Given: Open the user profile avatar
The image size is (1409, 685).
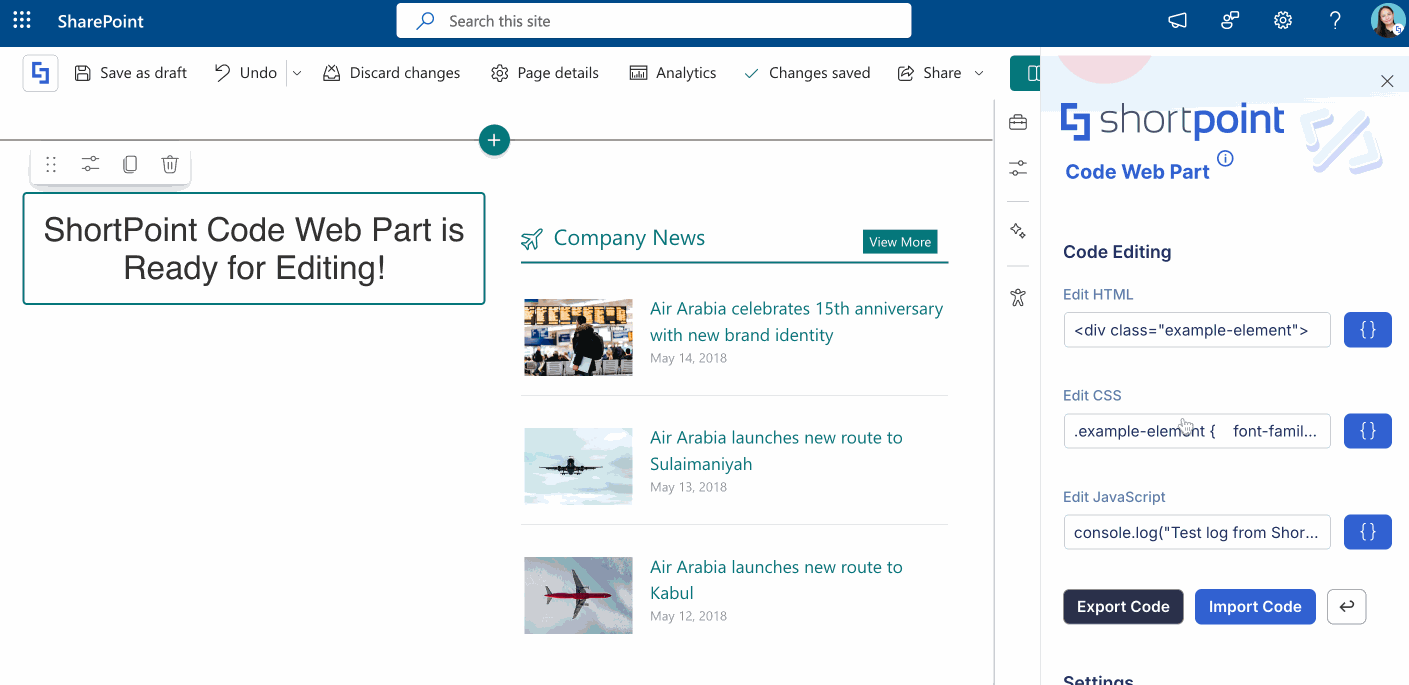Looking at the screenshot, I should click(1387, 21).
